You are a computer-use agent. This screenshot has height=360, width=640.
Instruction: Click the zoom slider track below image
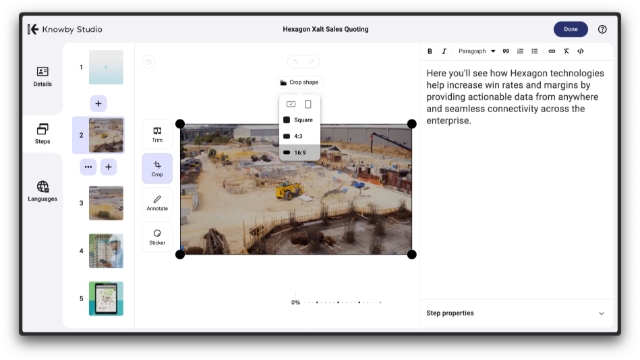(344, 302)
